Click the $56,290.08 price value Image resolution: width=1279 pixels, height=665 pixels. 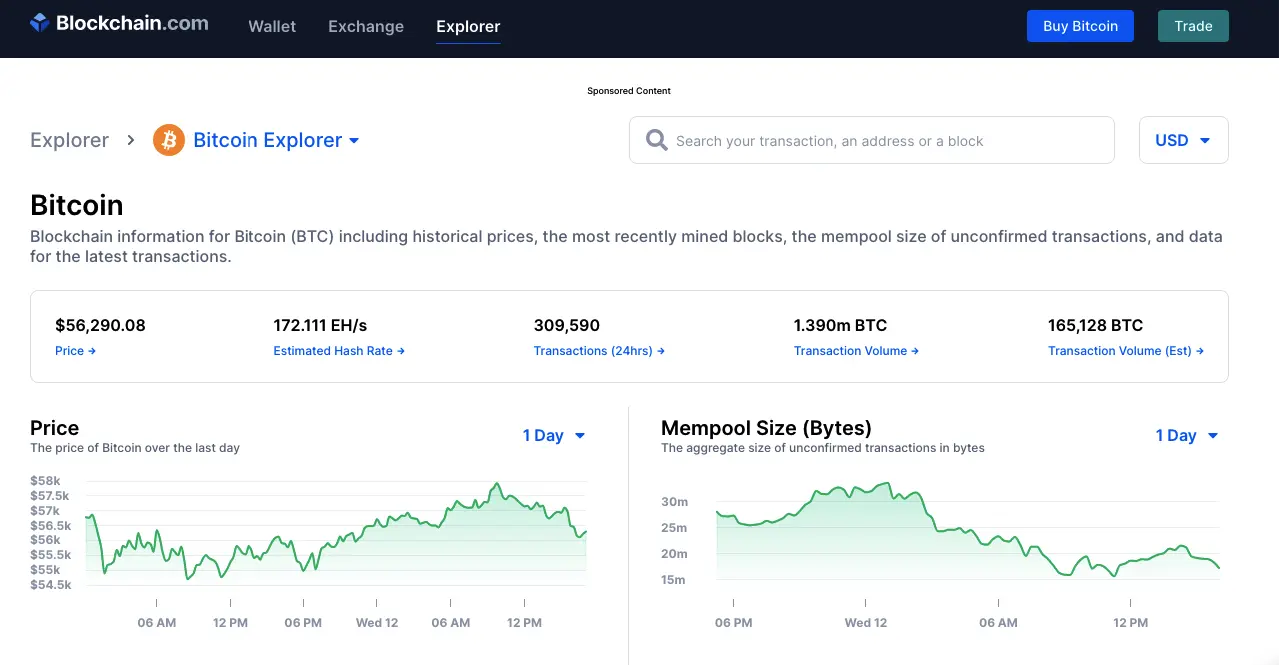pos(100,325)
